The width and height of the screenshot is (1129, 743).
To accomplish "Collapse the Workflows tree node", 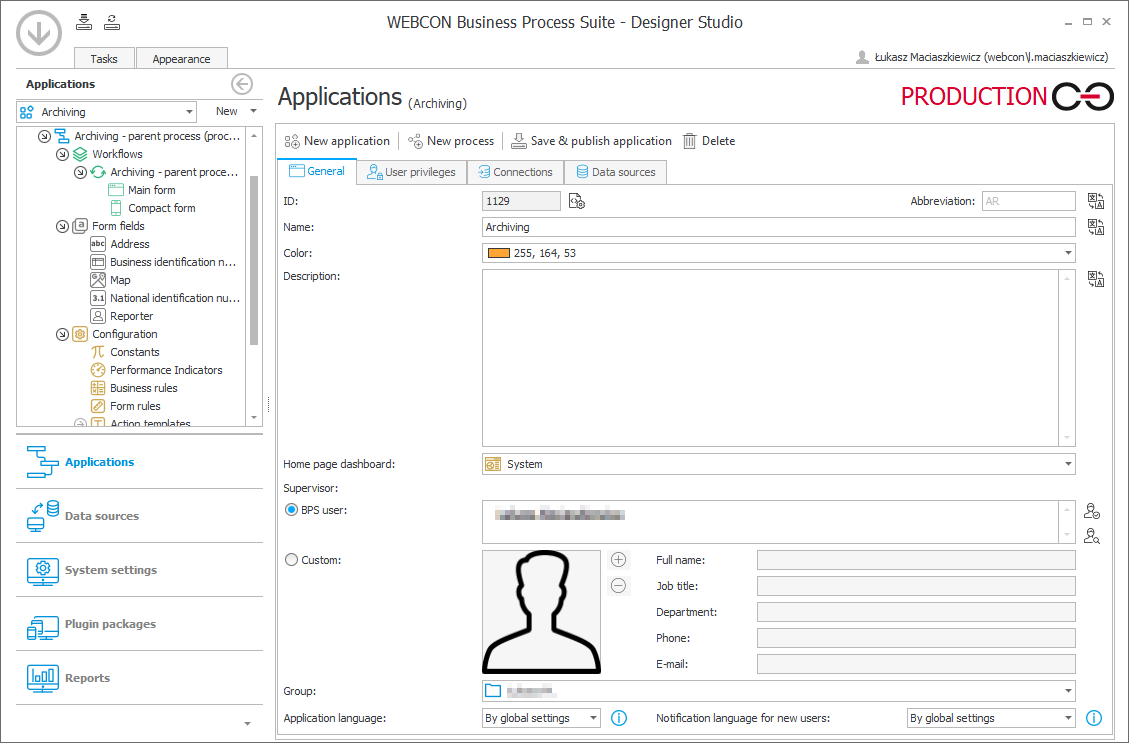I will click(62, 154).
